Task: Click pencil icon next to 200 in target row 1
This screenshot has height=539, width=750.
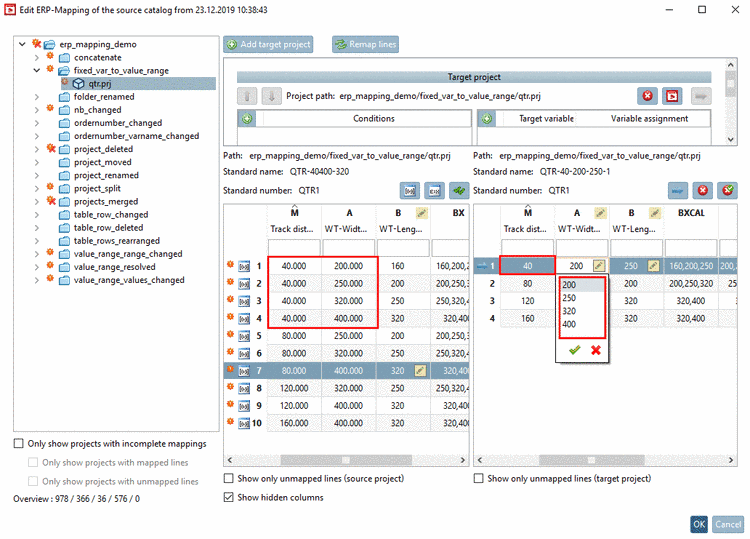Action: [598, 266]
